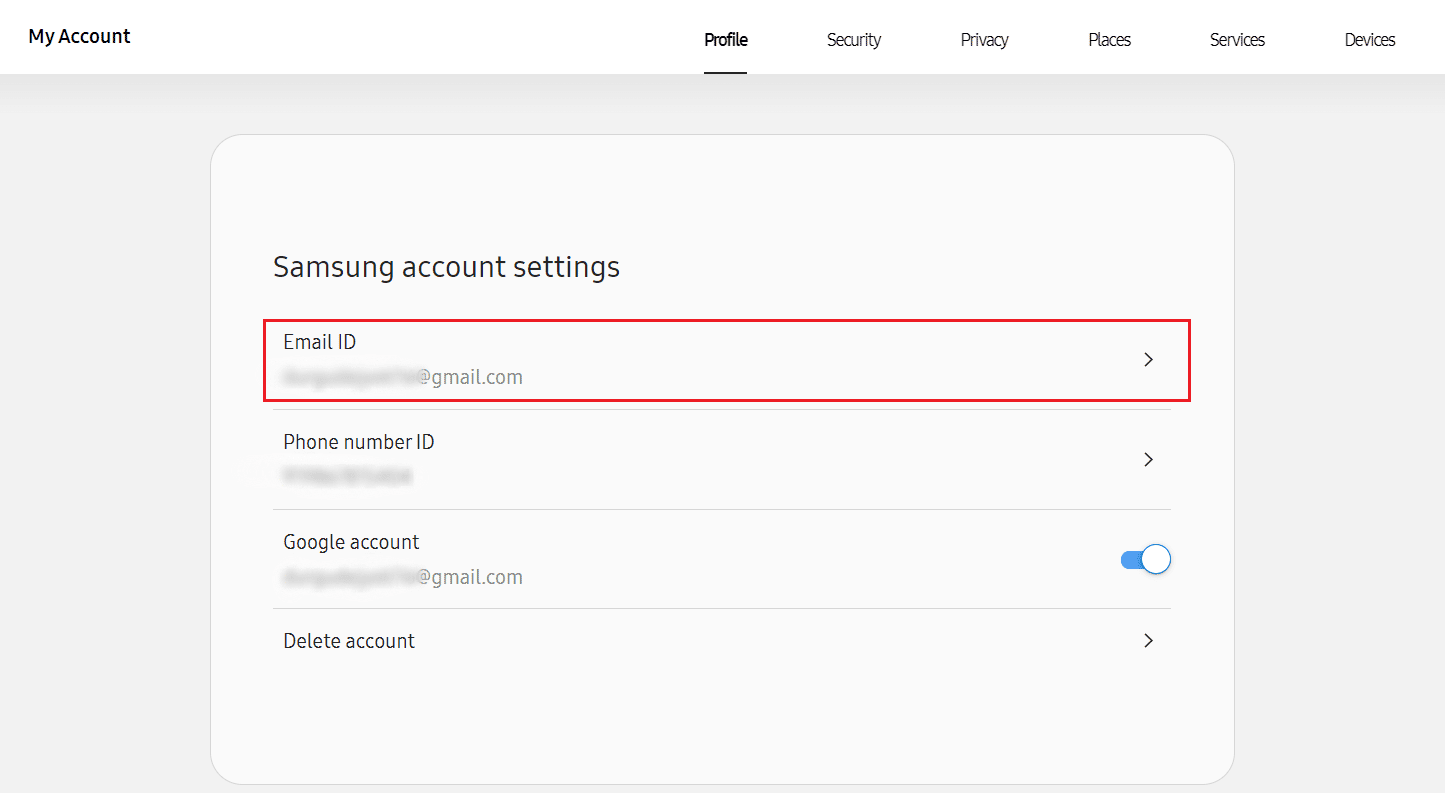This screenshot has height=793, width=1445.
Task: Click the arrow icon in Delete account row
Action: (1148, 641)
